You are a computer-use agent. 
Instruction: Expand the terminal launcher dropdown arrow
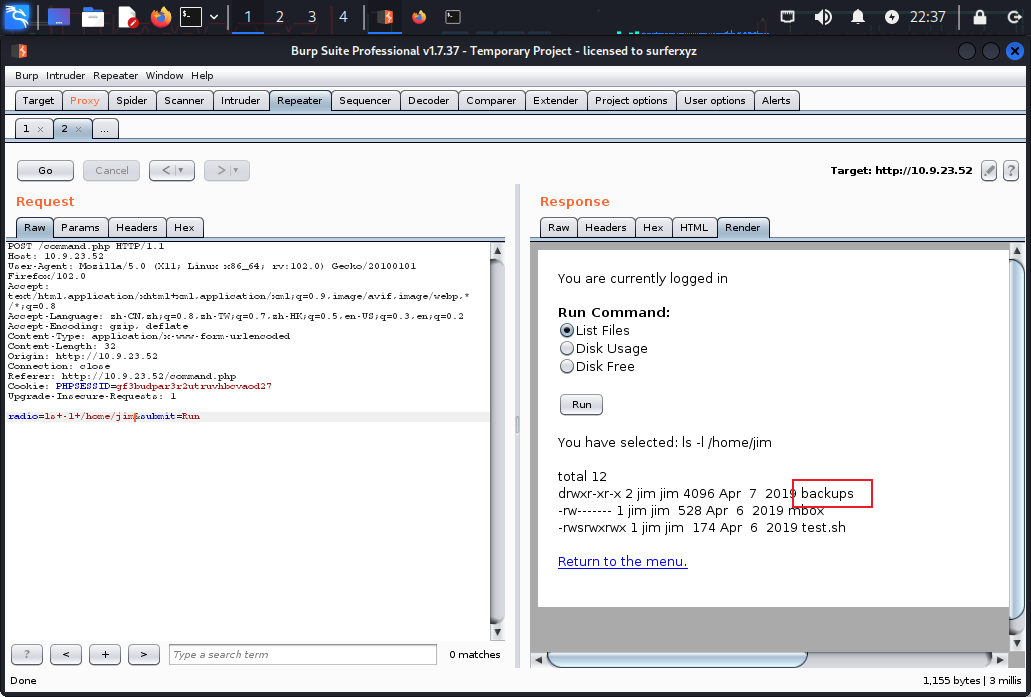pyautogui.click(x=214, y=17)
